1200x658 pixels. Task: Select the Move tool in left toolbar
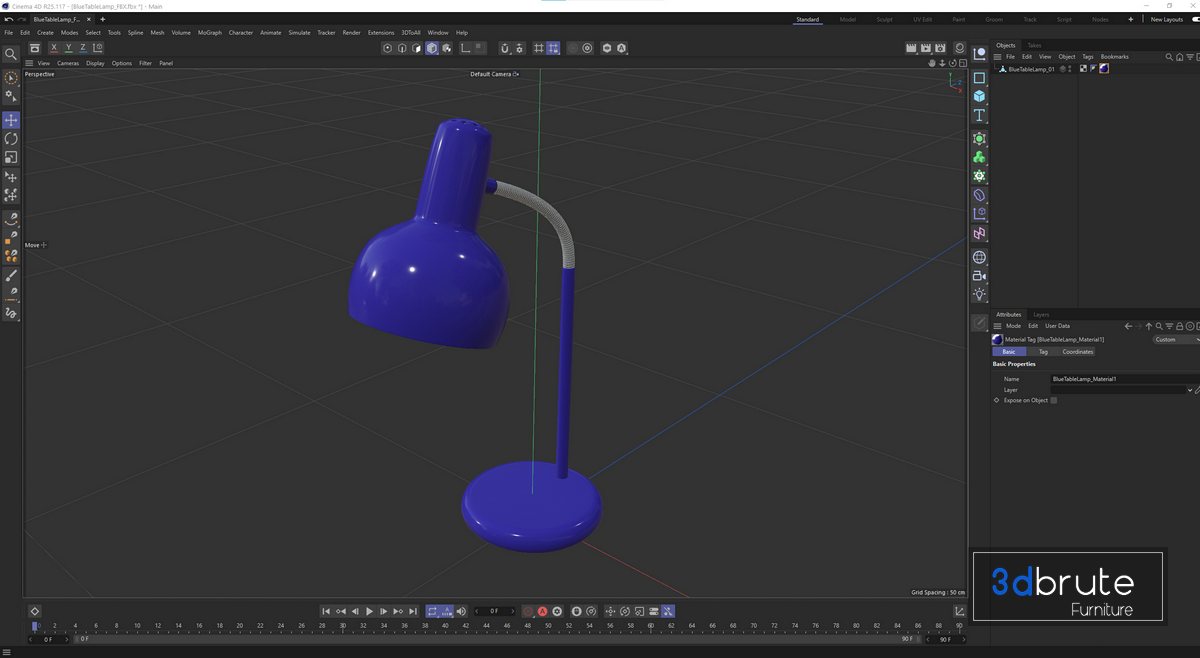tap(11, 120)
